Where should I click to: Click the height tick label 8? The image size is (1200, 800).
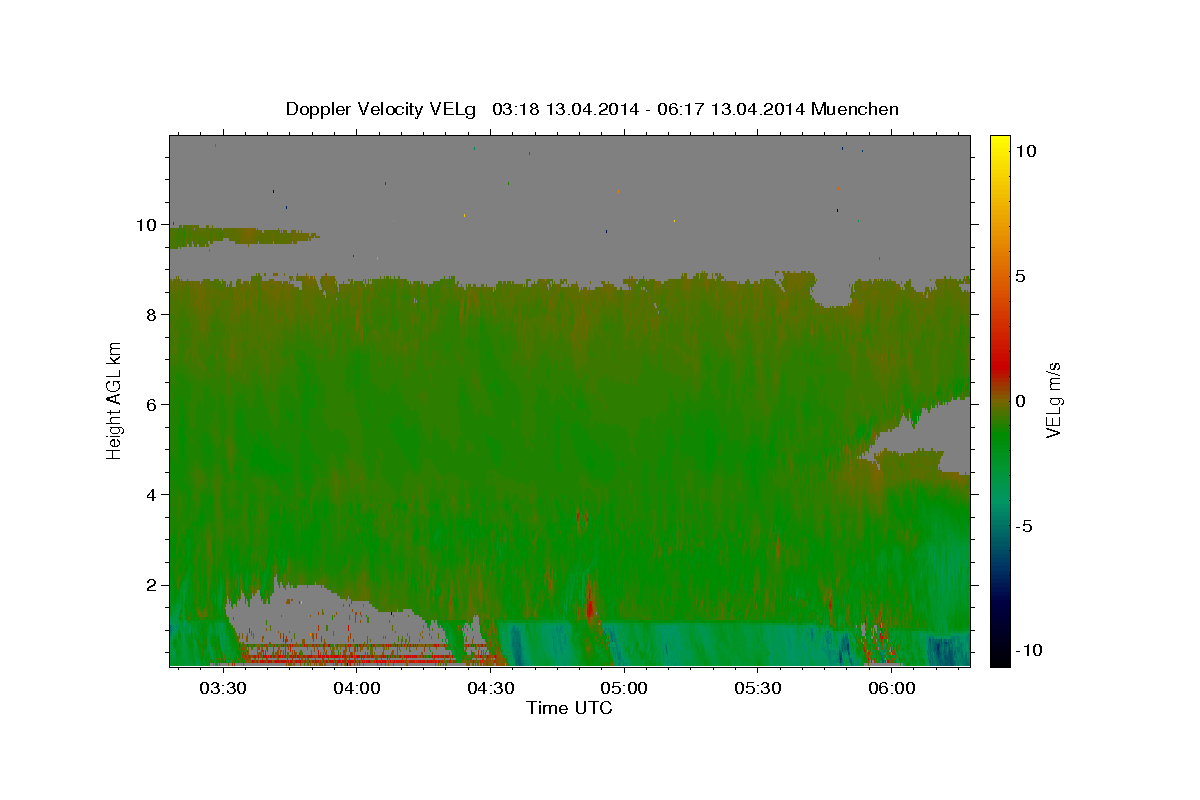click(153, 315)
